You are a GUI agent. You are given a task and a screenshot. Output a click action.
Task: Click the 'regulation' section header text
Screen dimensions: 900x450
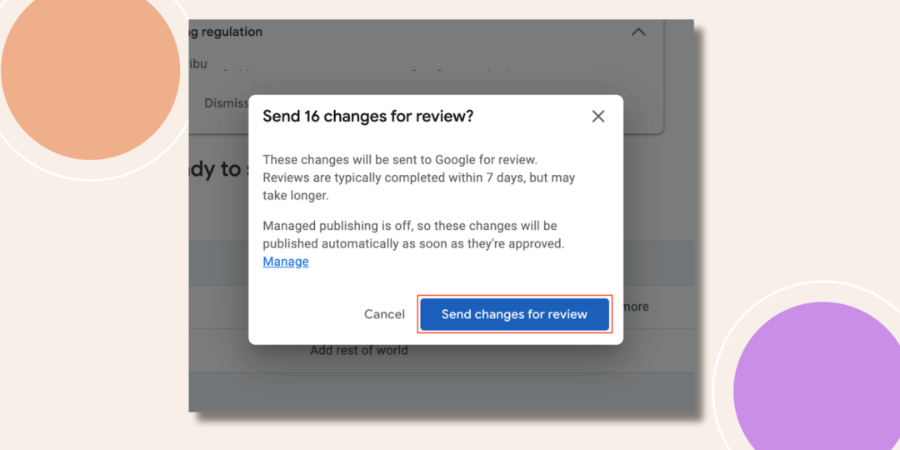pos(225,32)
